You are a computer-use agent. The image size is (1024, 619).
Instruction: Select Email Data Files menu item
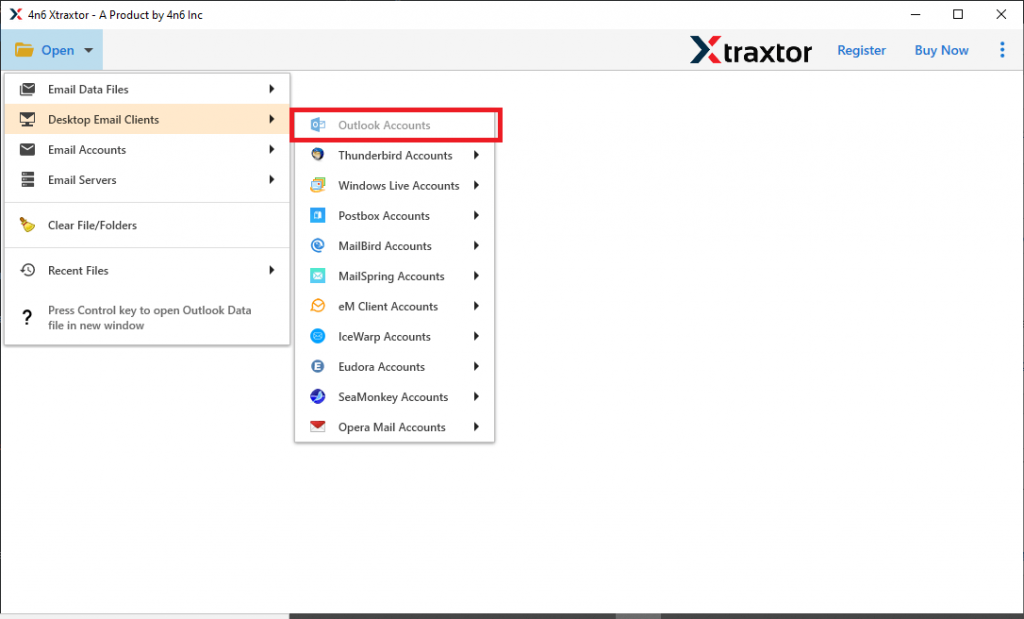147,89
